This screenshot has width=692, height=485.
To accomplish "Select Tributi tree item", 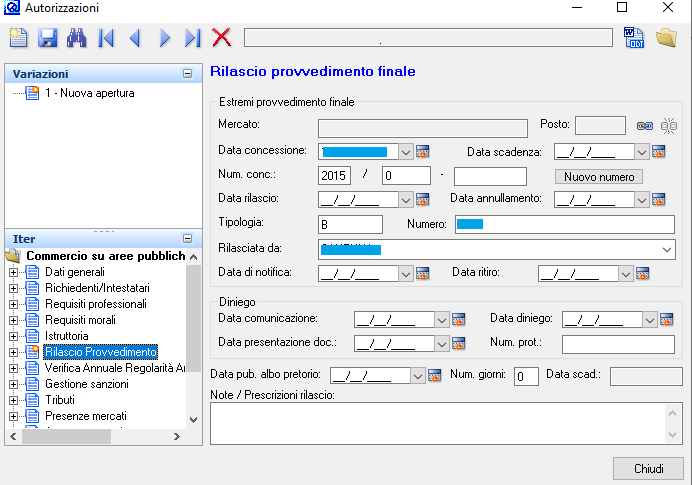I will click(60, 400).
